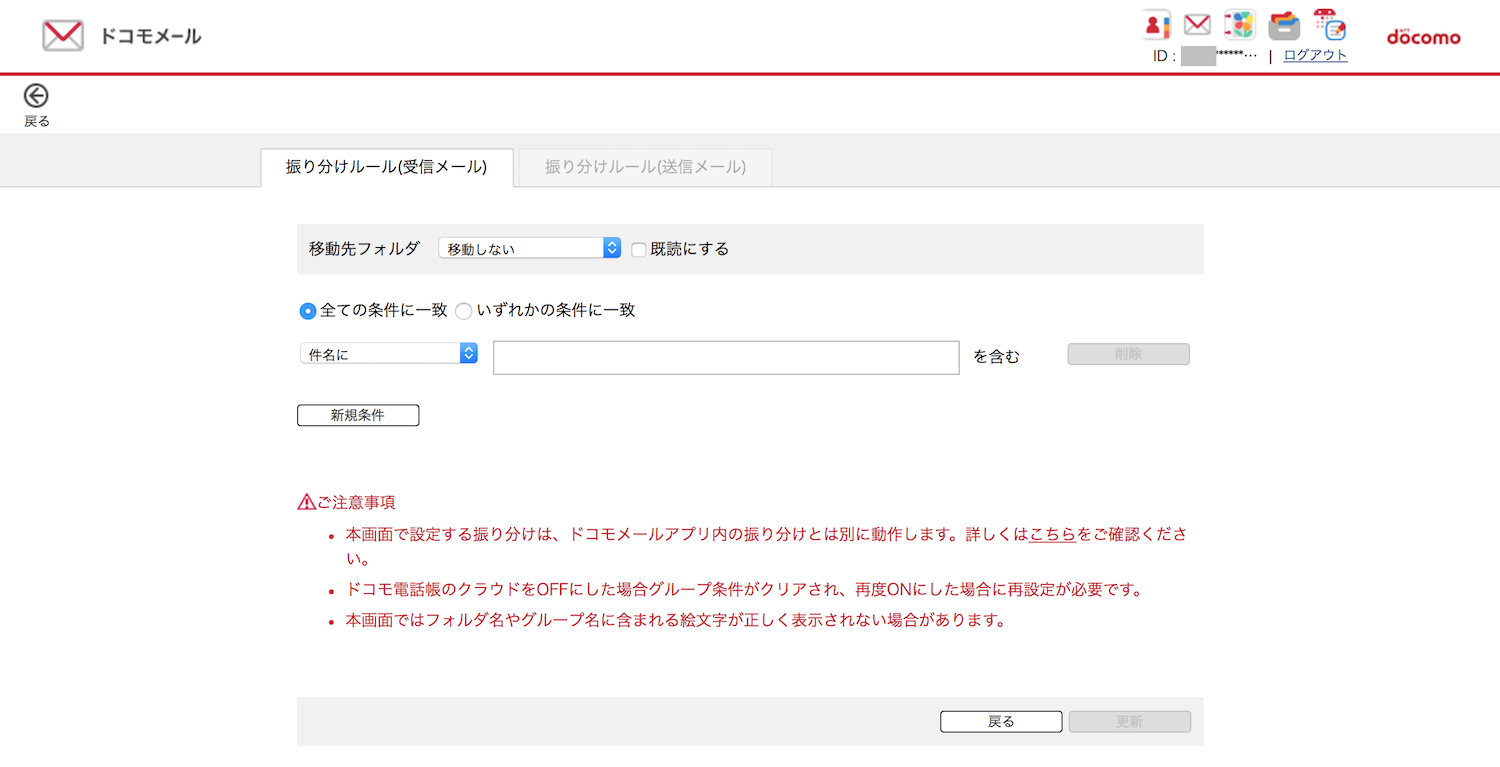
Task: Switch to 振り分けルール(受信メール) tab
Action: (x=387, y=167)
